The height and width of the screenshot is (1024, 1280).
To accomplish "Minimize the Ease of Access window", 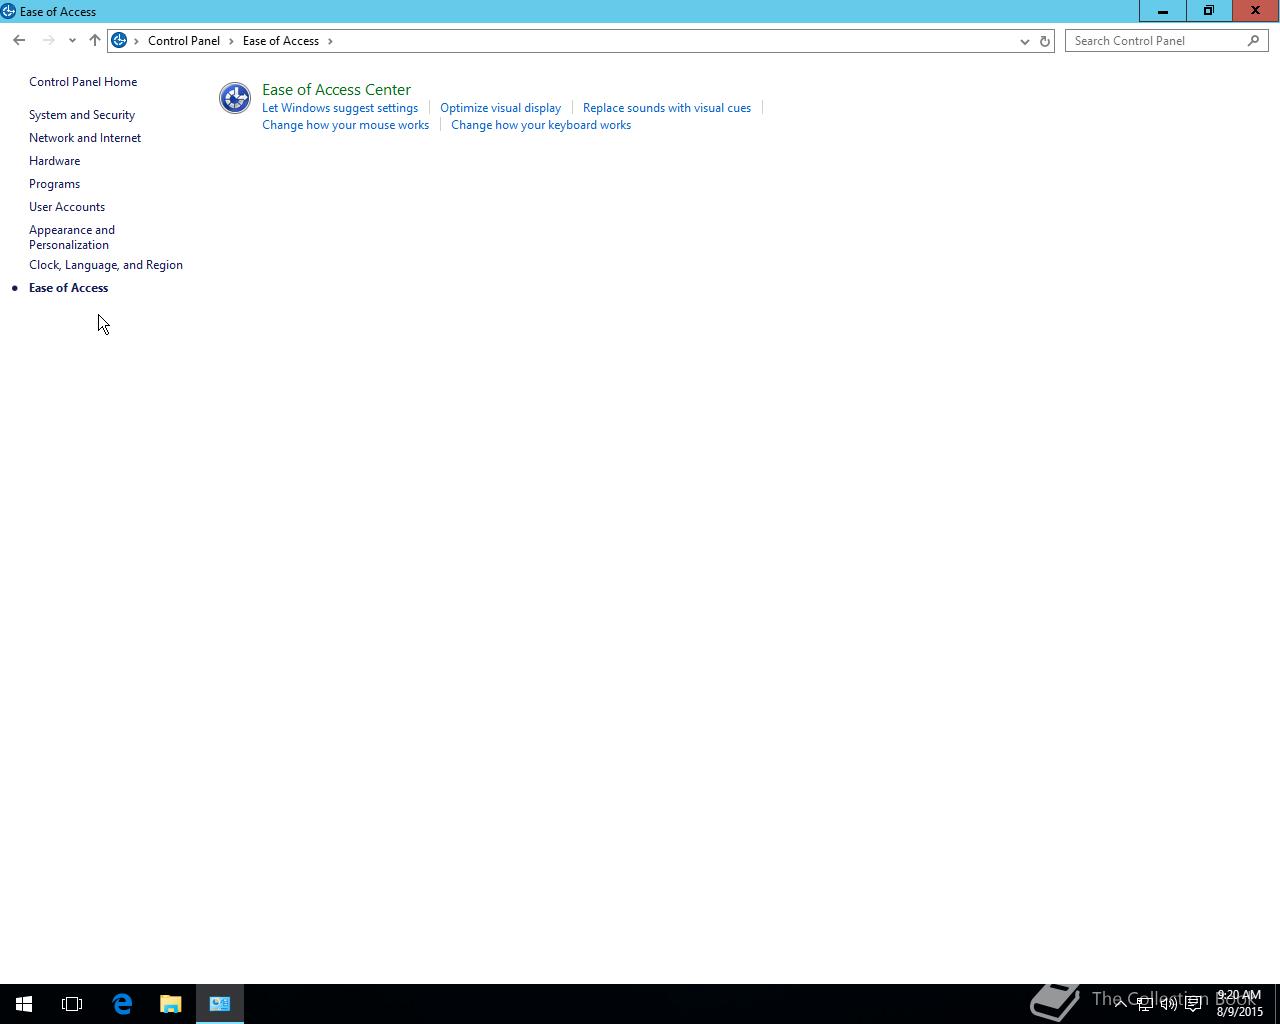I will [1163, 11].
